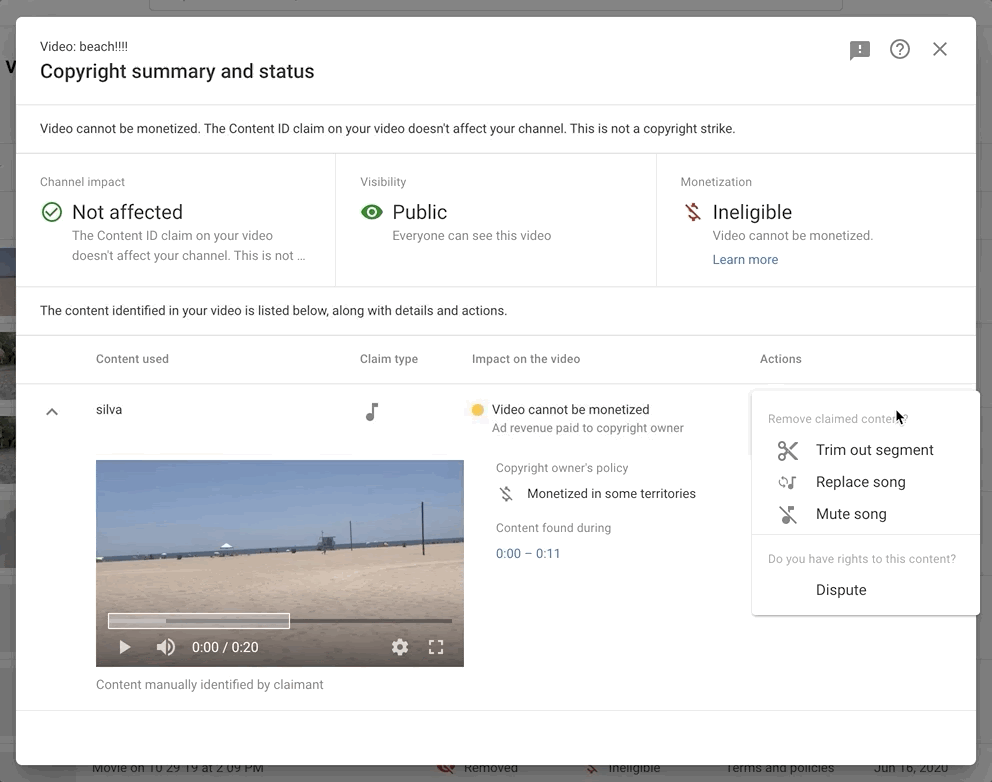Screen dimensions: 992x782
Task: Click the scissors Trim out segment icon
Action: (x=788, y=450)
